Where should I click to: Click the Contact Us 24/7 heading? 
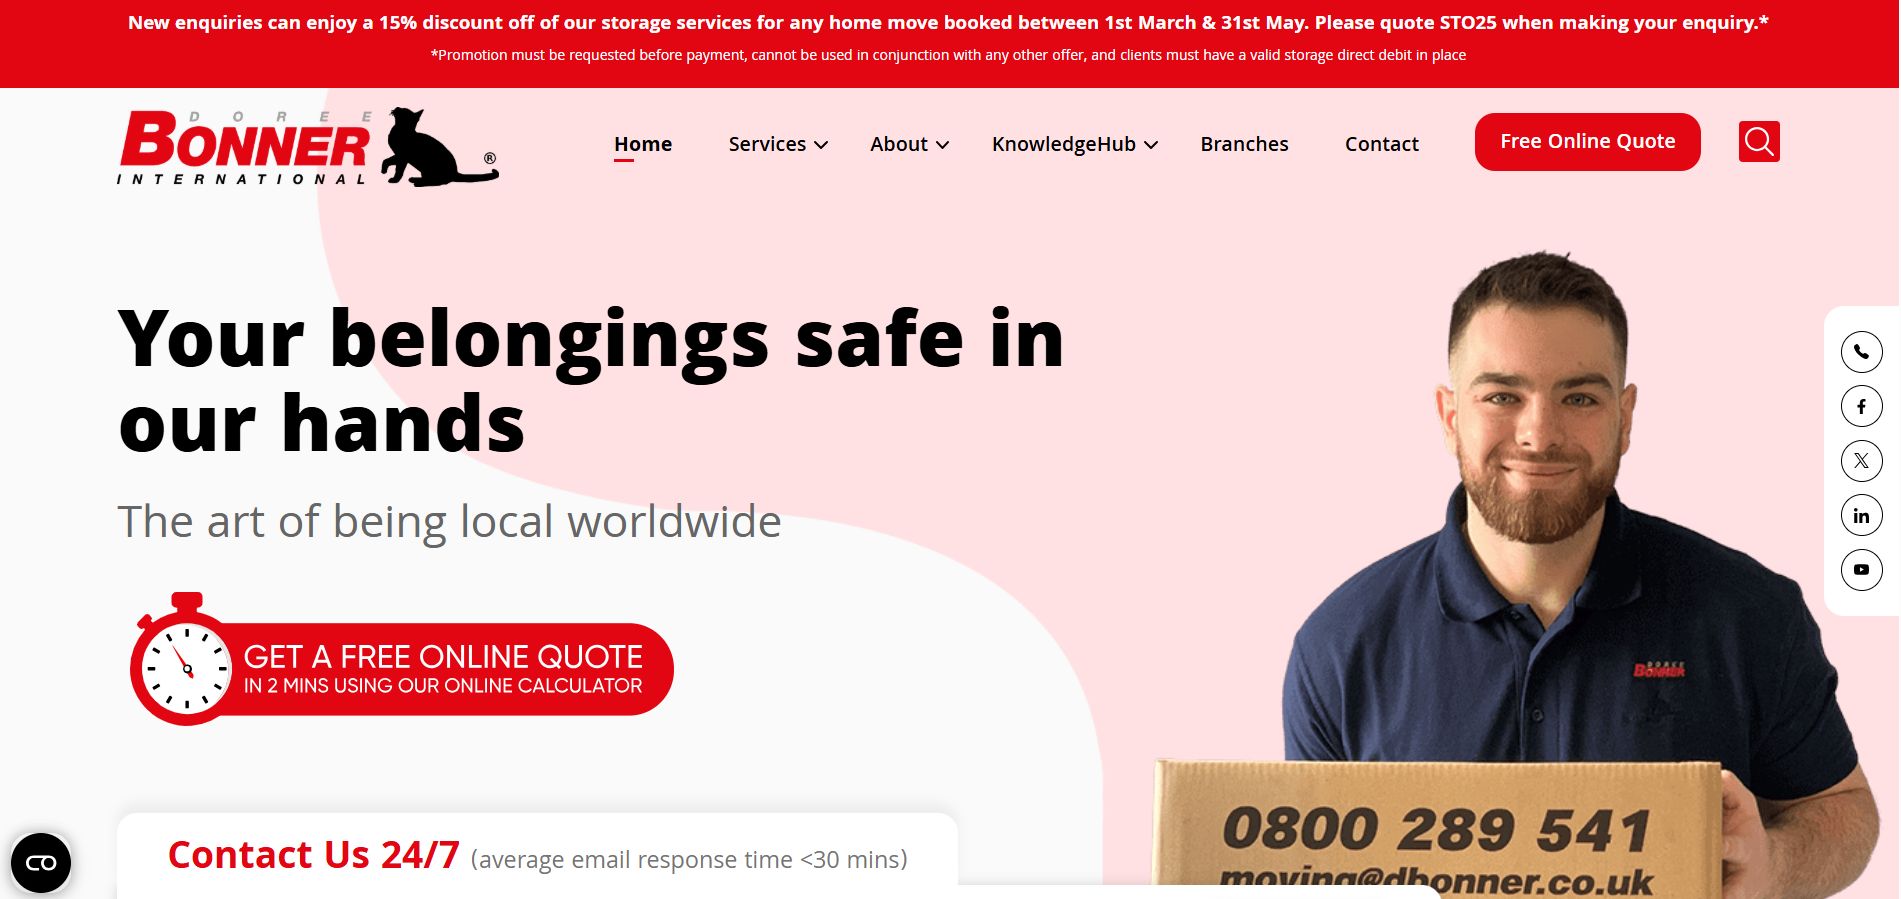click(x=313, y=855)
